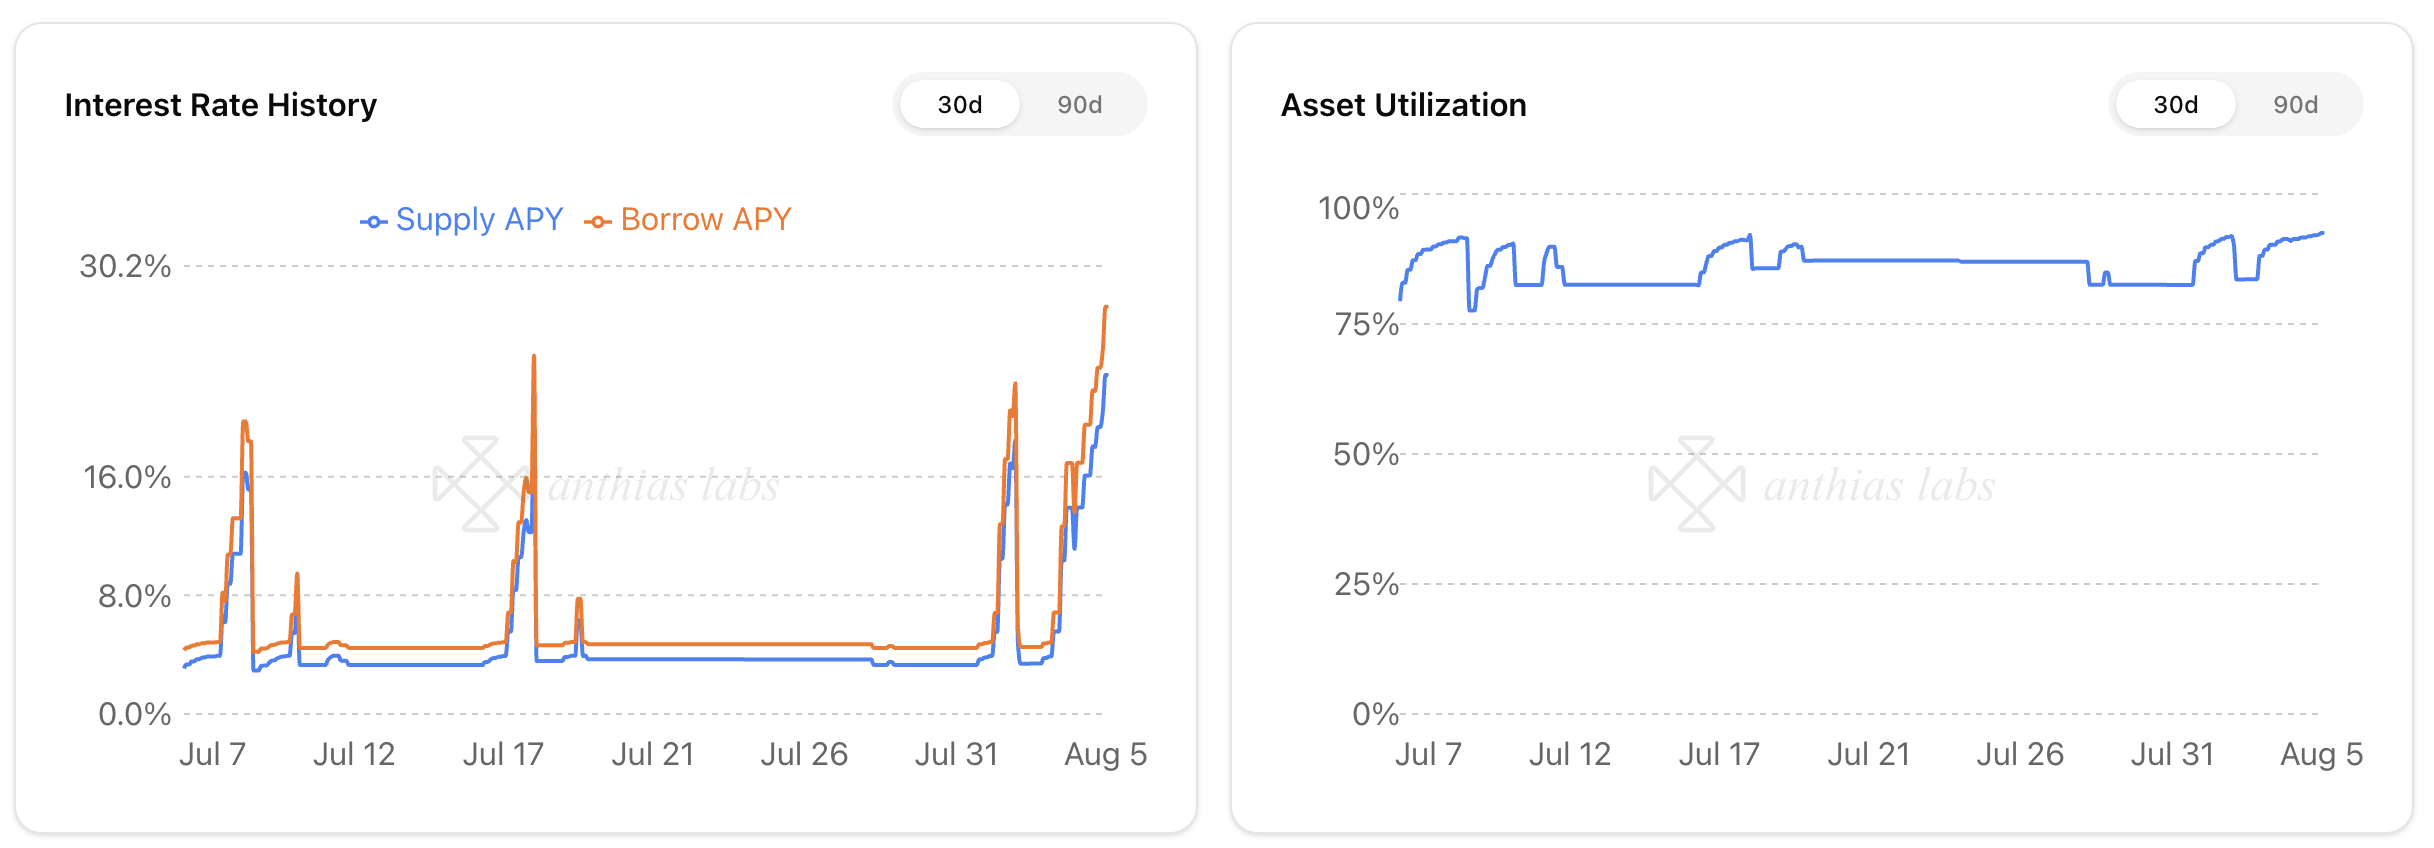Click the anthias labs watermark text on interest chart
The width and height of the screenshot is (2434, 848).
[663, 486]
